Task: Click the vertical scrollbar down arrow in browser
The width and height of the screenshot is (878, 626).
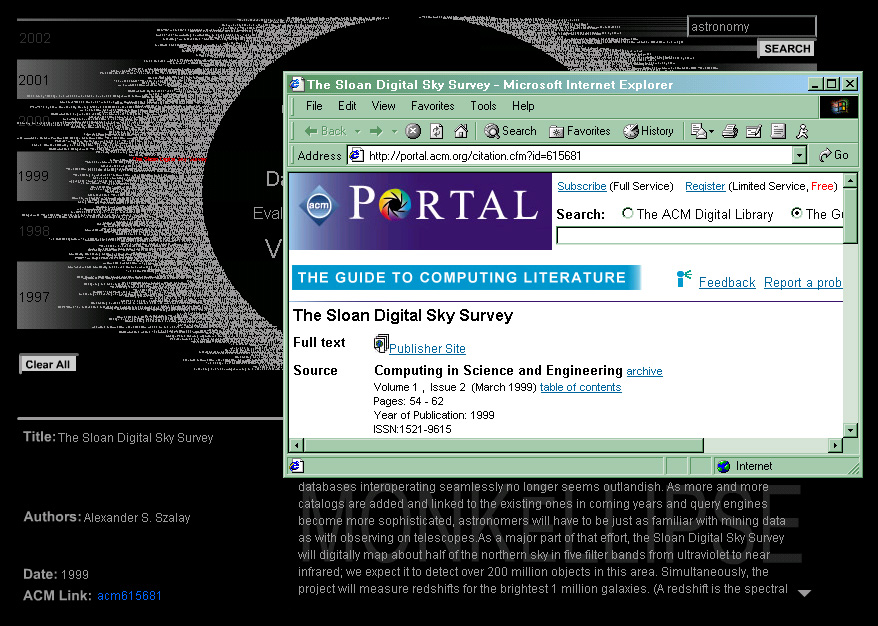Action: tap(850, 430)
